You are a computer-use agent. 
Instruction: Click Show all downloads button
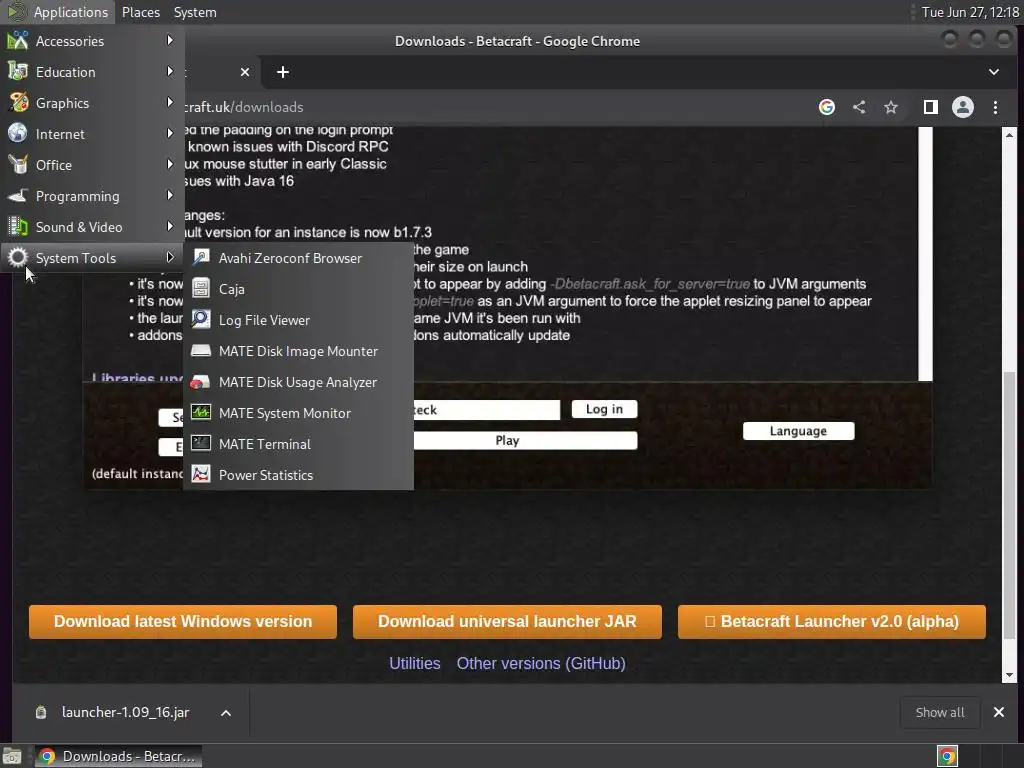[x=940, y=712]
